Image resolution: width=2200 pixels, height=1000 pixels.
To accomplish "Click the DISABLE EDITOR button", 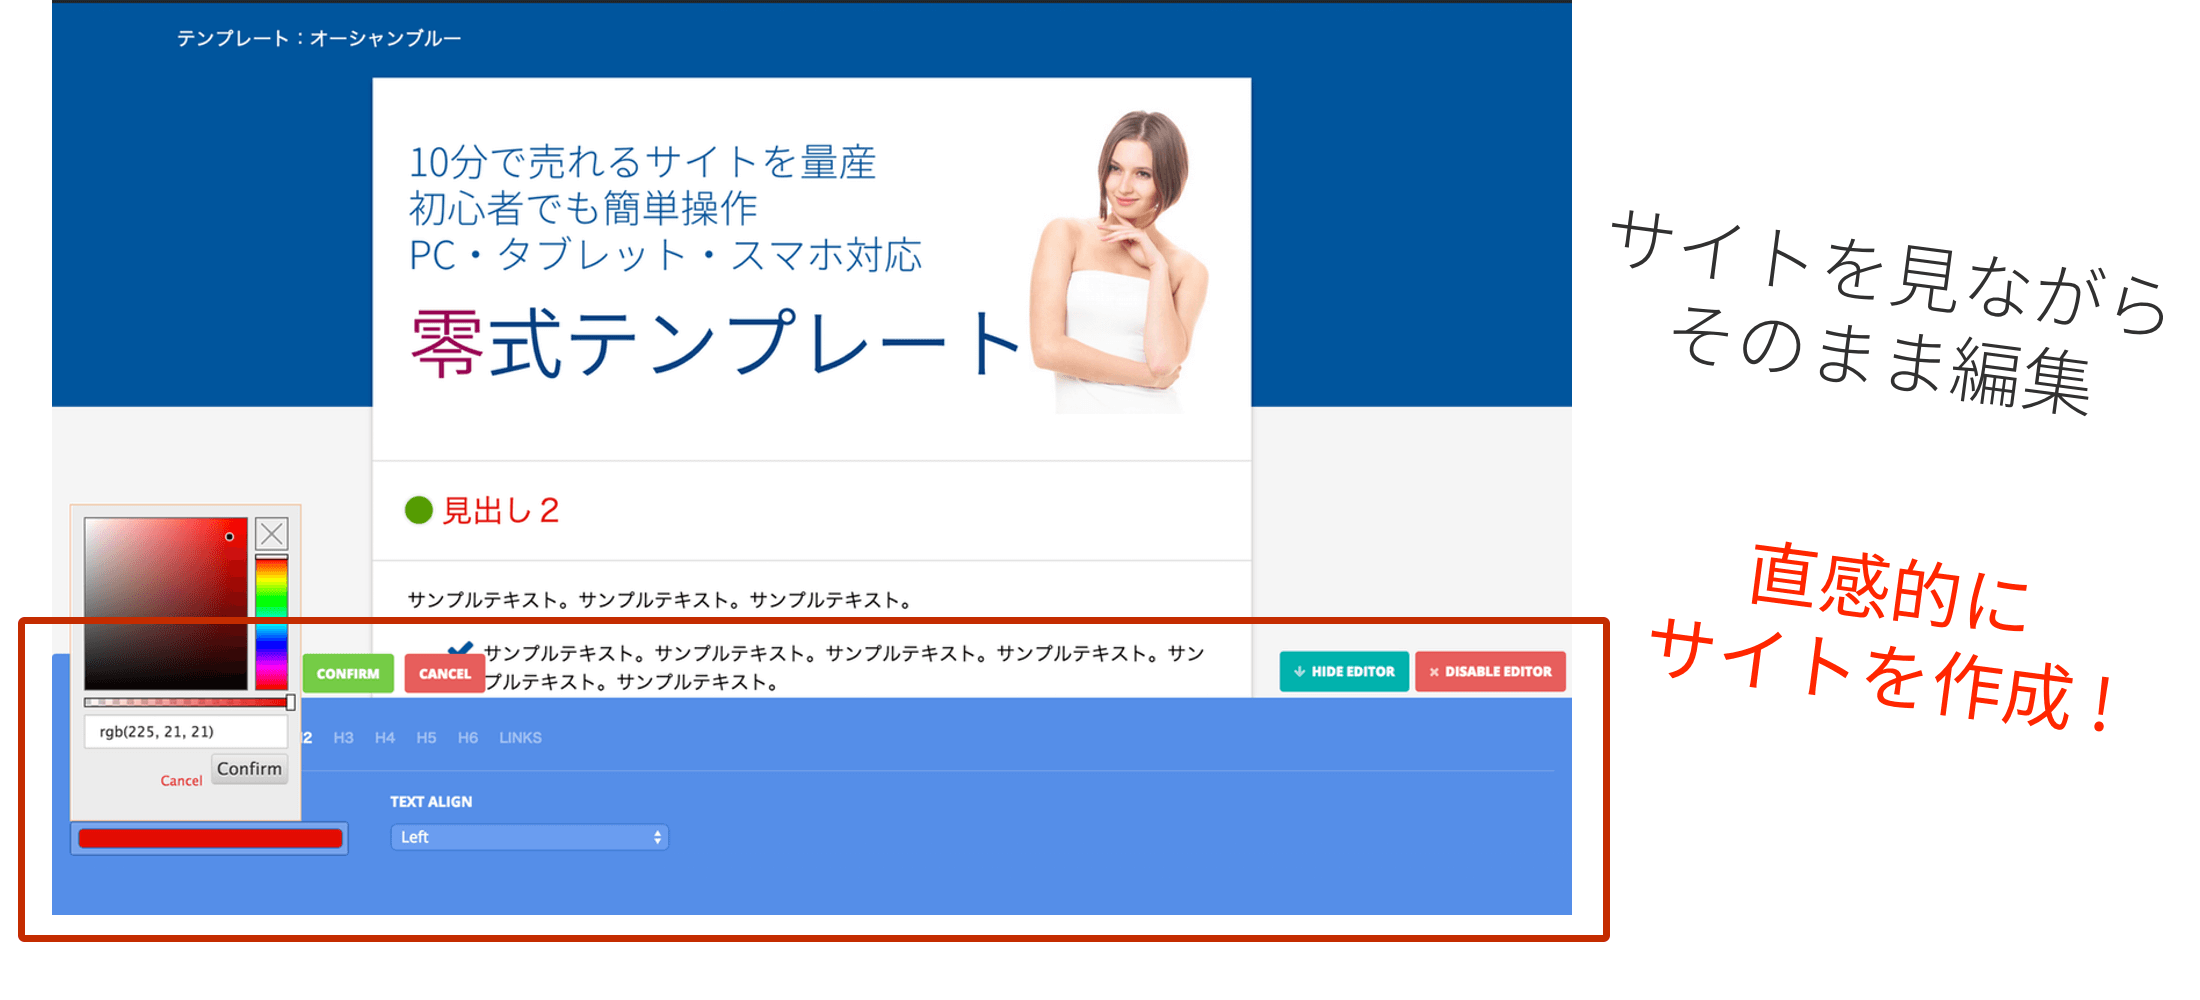I will point(1490,671).
